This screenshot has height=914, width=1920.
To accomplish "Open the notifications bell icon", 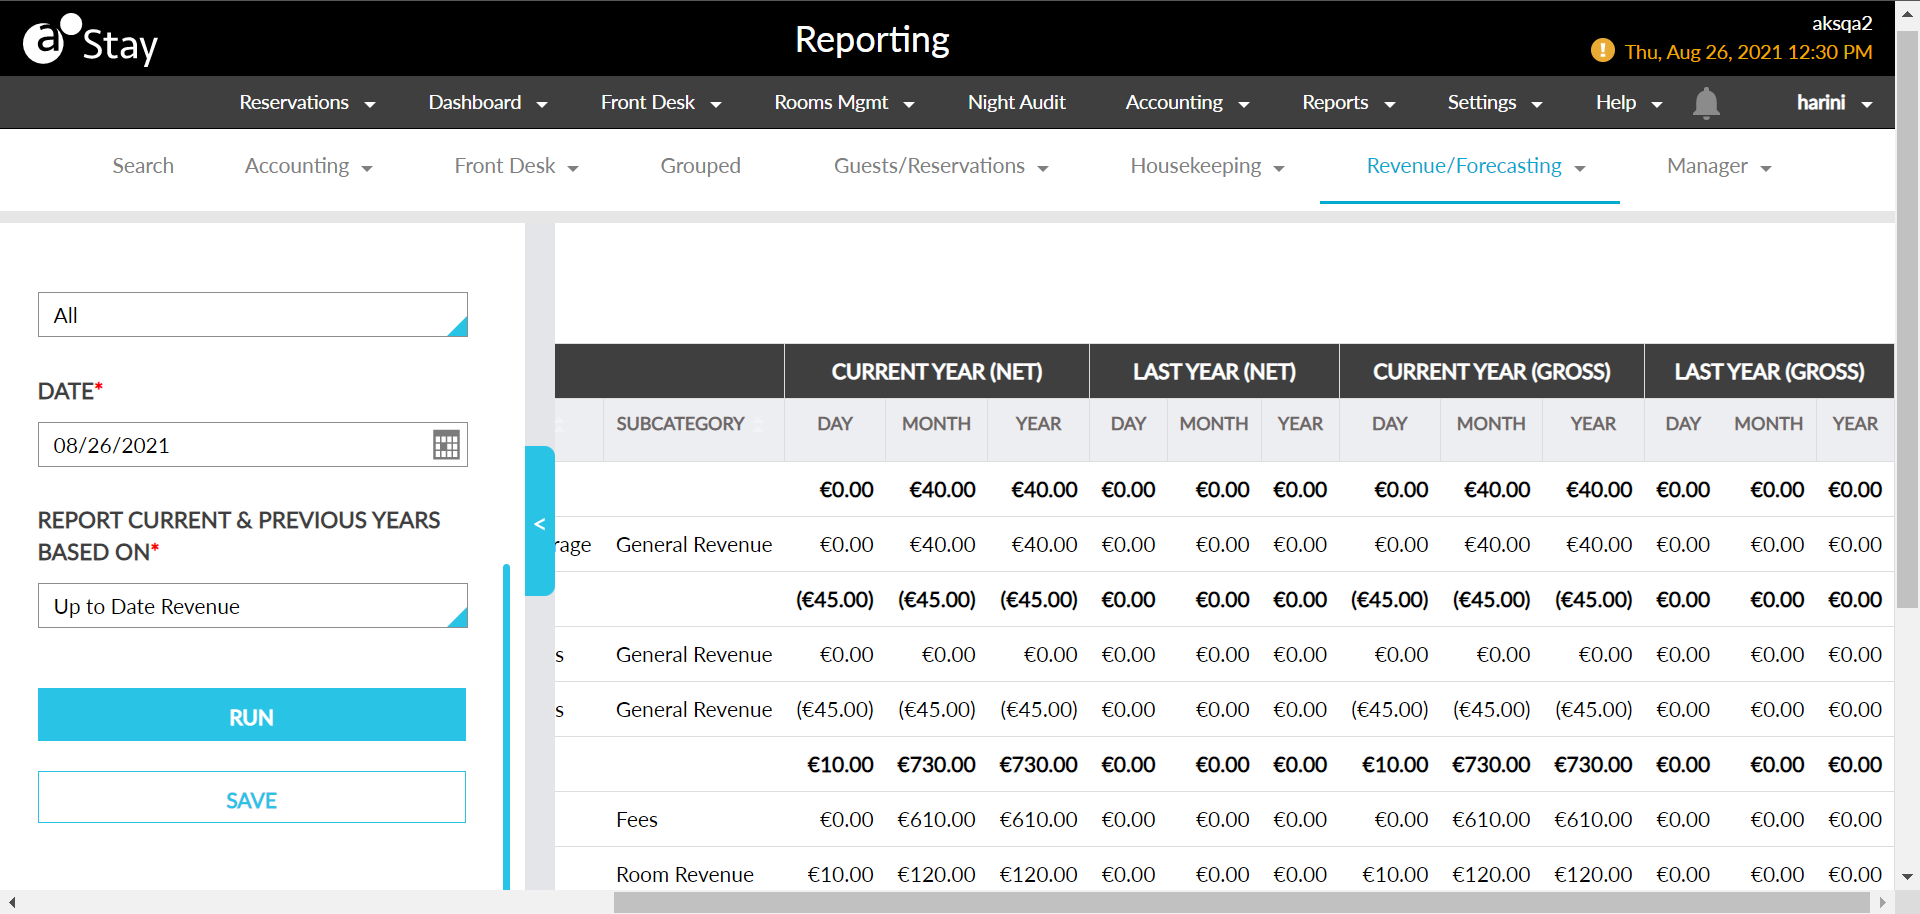I will (1706, 103).
